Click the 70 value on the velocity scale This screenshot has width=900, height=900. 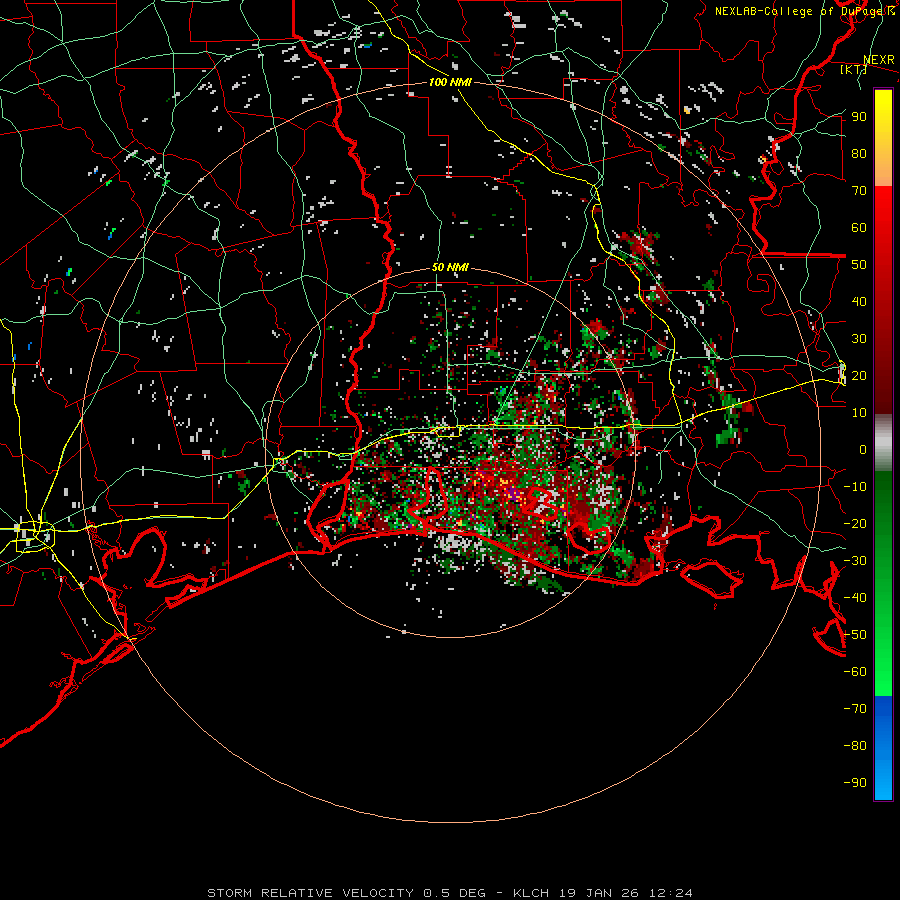pyautogui.click(x=859, y=191)
